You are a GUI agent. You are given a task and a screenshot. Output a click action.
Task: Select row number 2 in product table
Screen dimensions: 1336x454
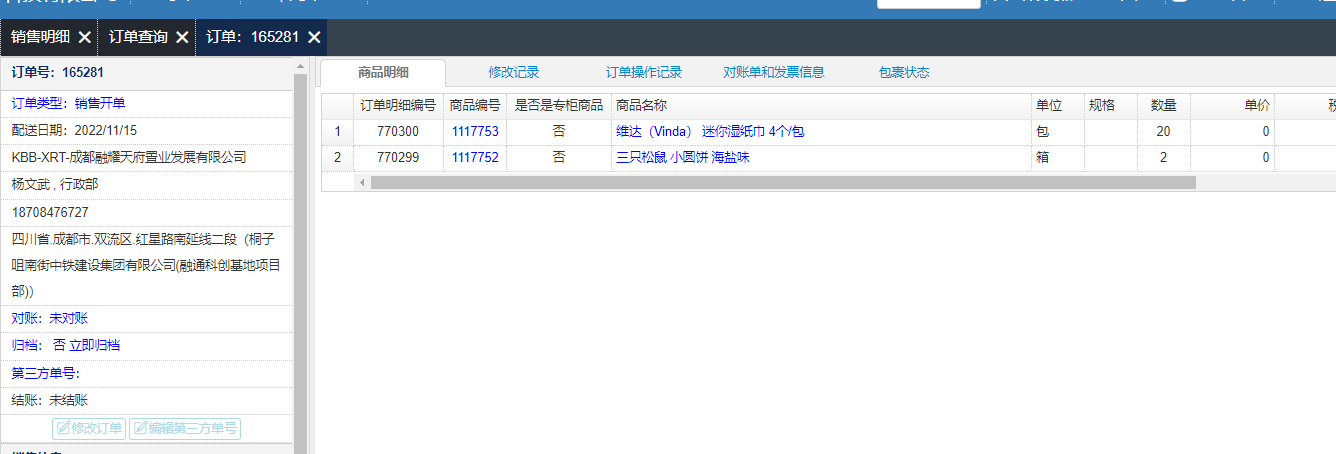pyautogui.click(x=337, y=157)
